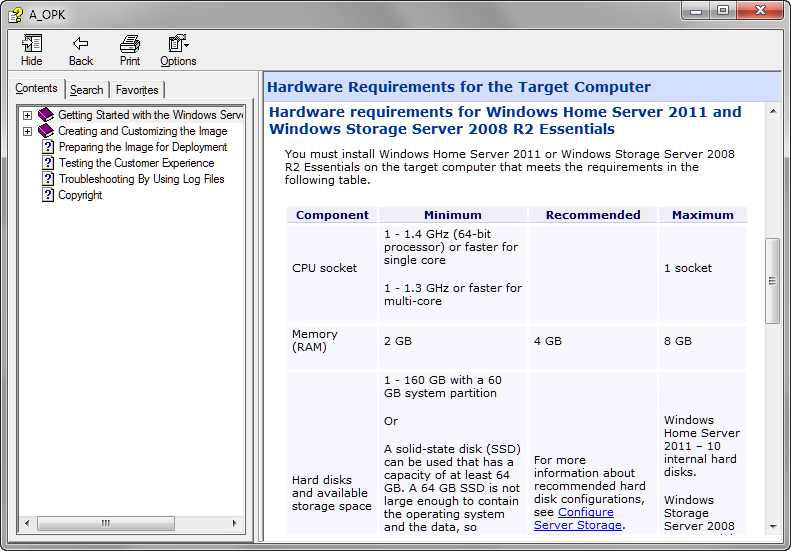Click the content pane vertical scrollbar thumb
The height and width of the screenshot is (551, 791).
click(773, 281)
